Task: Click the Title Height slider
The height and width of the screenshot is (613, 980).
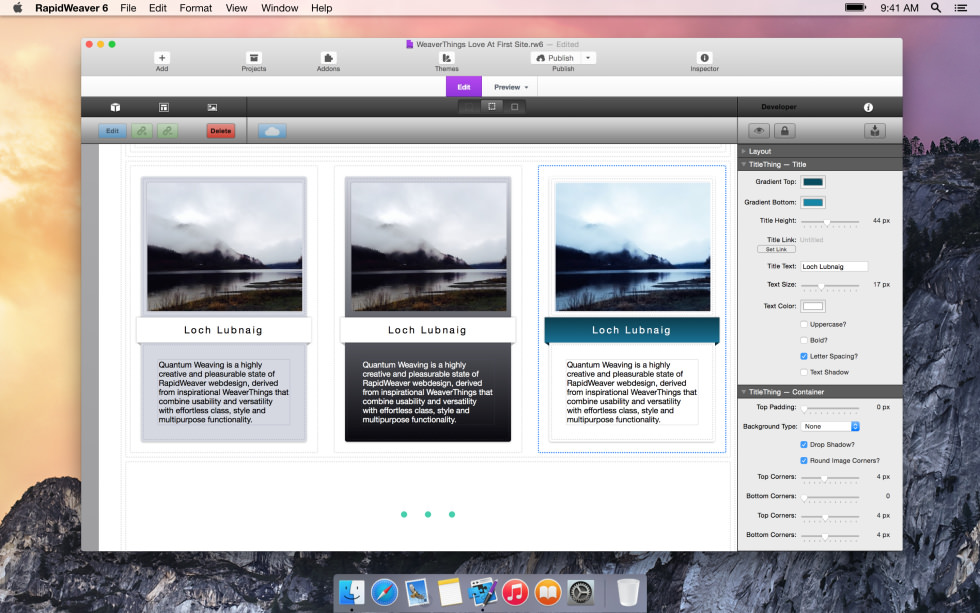Action: tap(830, 222)
